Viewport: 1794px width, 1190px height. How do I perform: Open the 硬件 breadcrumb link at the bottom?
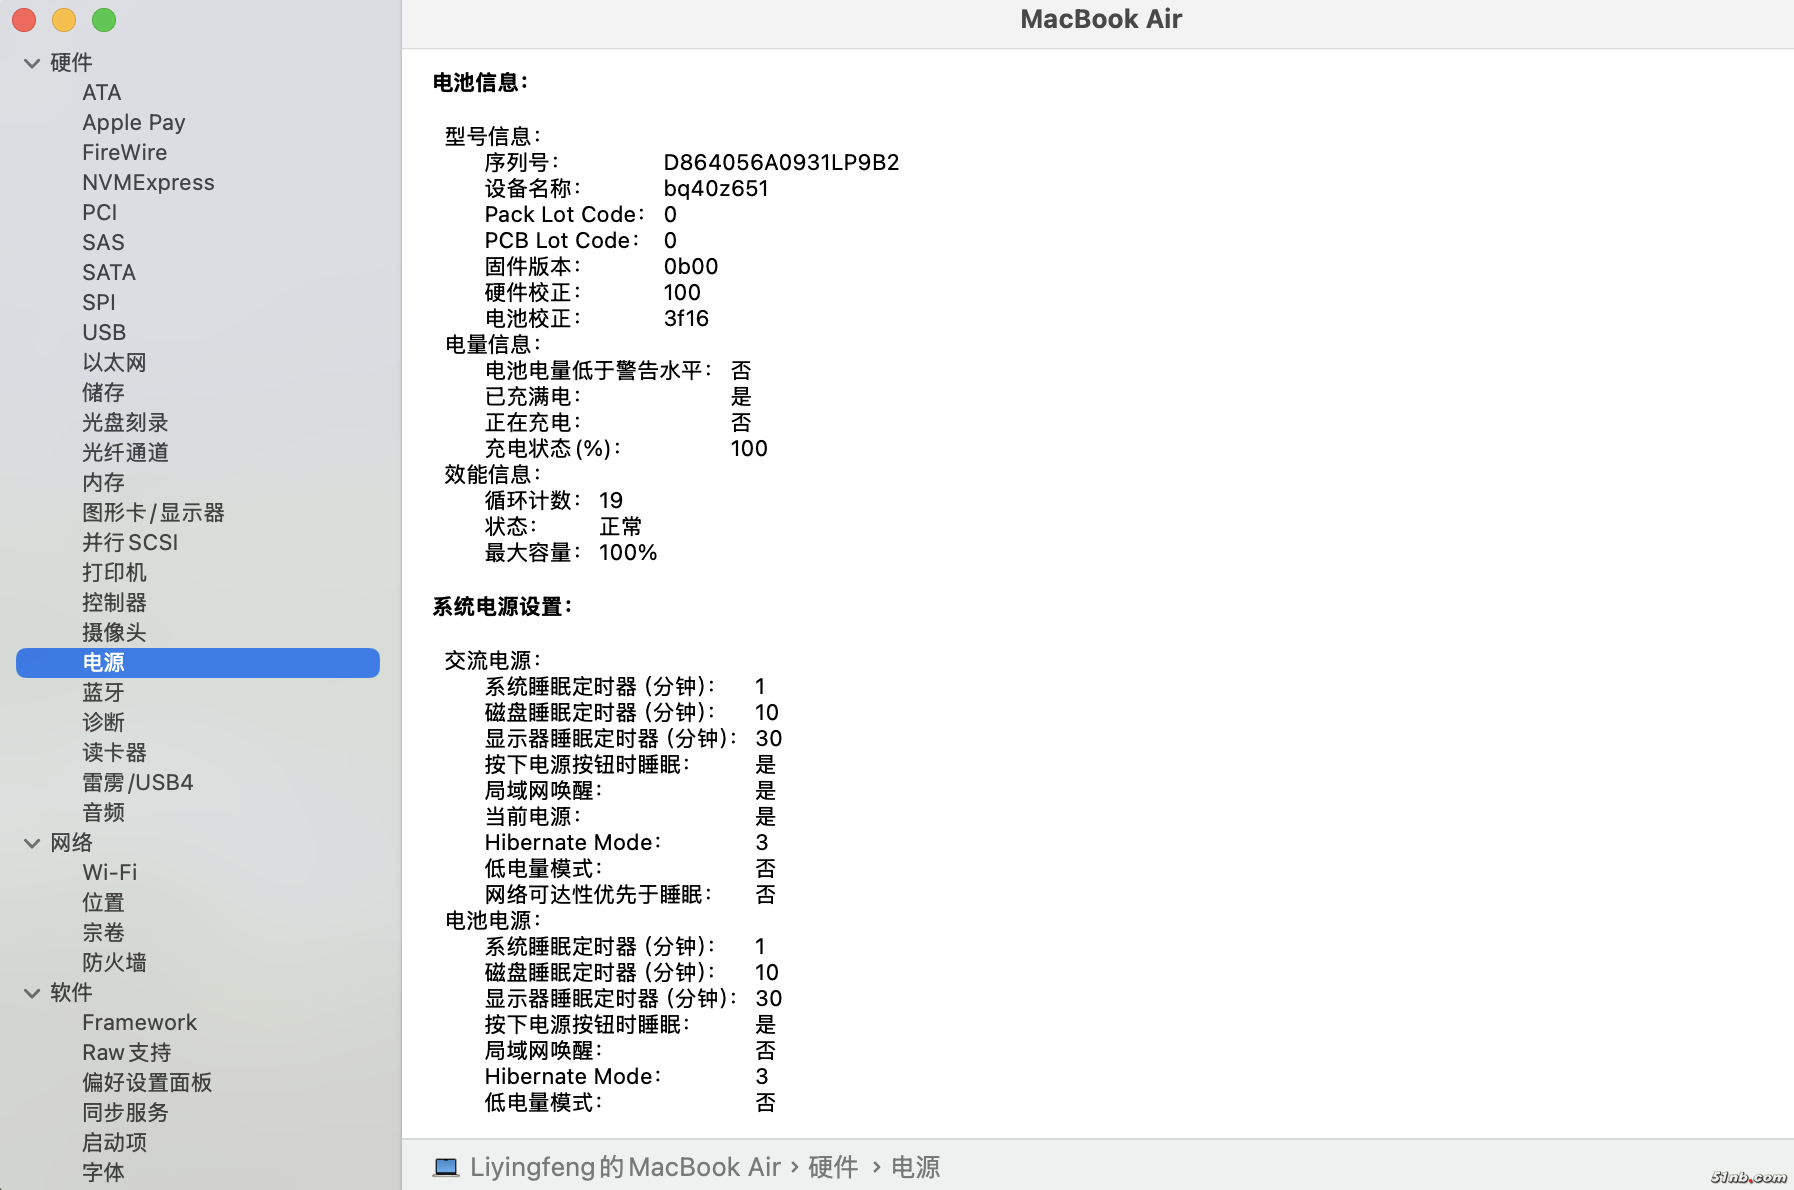click(833, 1166)
